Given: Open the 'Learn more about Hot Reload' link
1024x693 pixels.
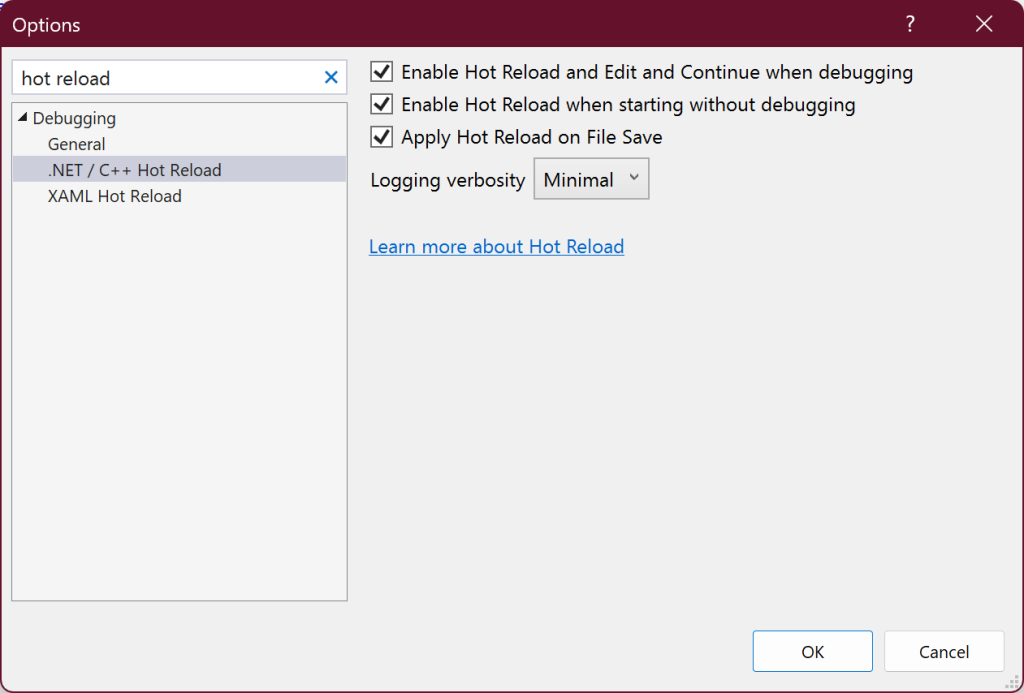Looking at the screenshot, I should click(496, 246).
